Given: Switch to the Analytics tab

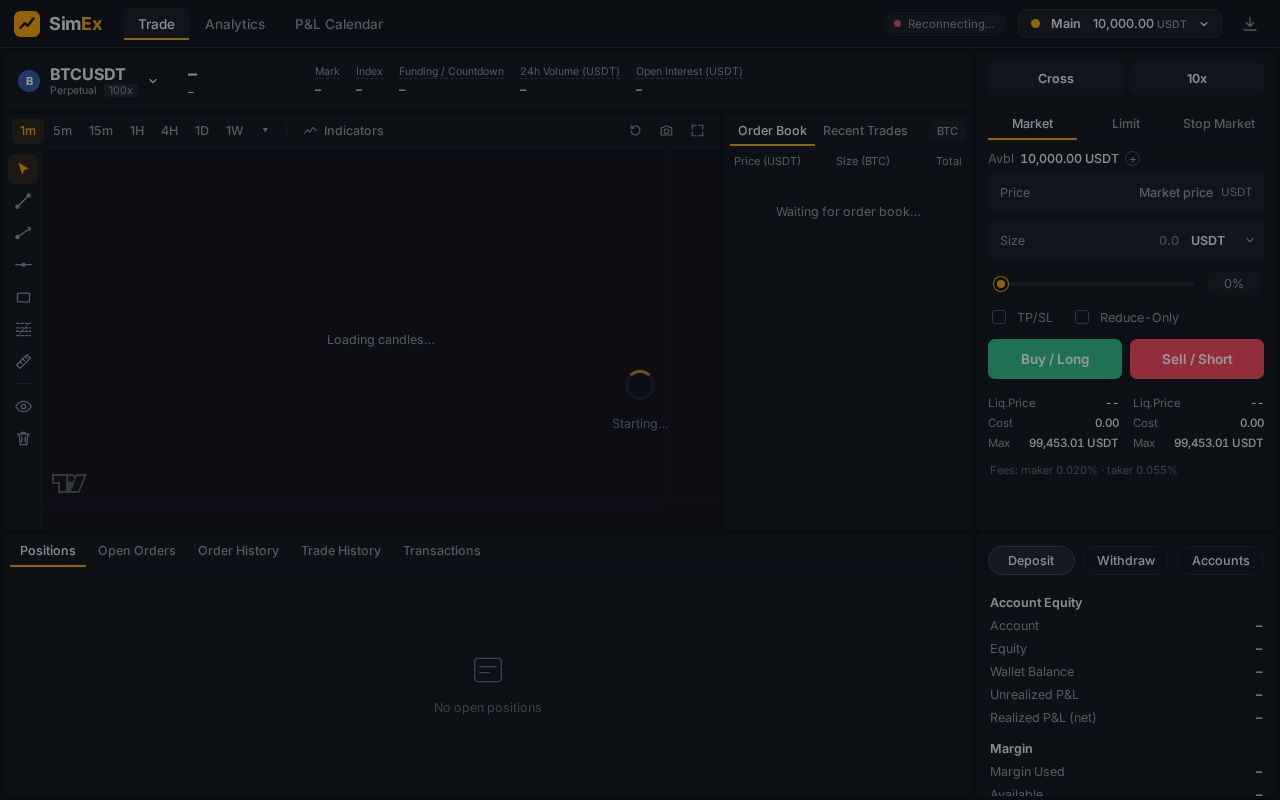Looking at the screenshot, I should click(235, 24).
